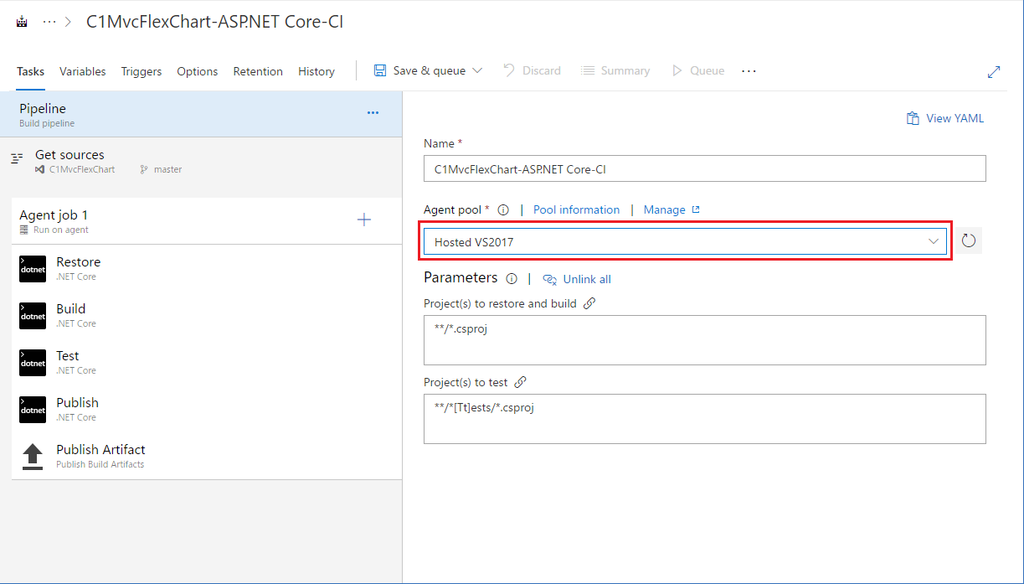Select the Publish dotnet task
This screenshot has height=584, width=1024.
[x=206, y=410]
